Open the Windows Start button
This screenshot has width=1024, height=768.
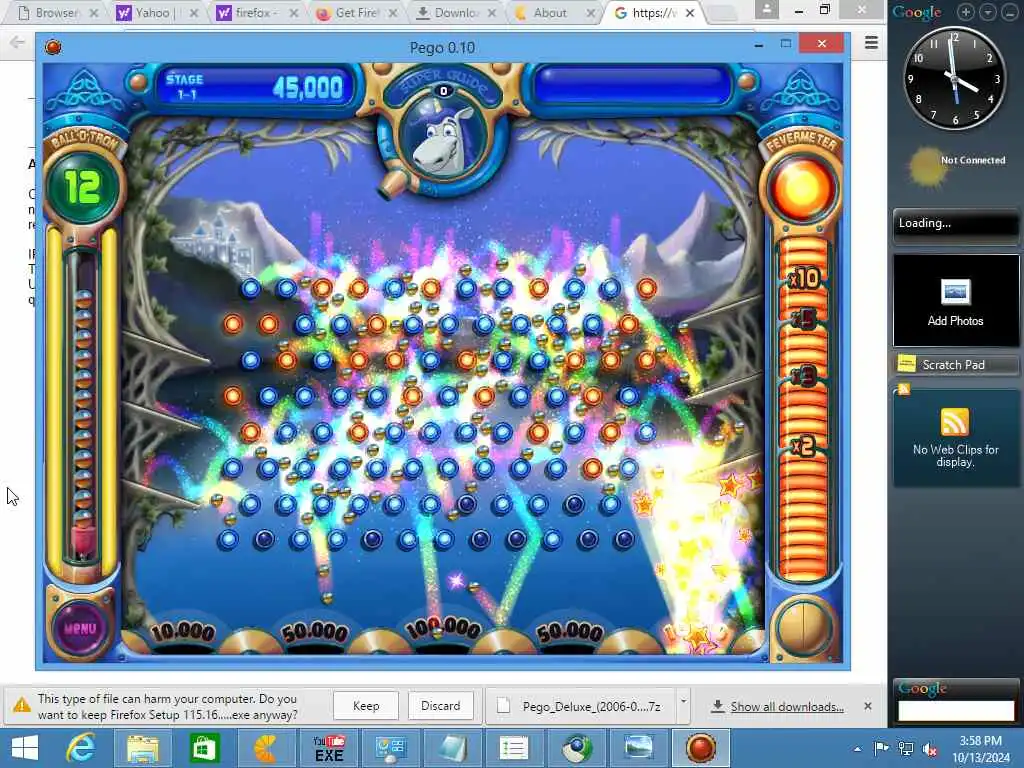[25, 748]
